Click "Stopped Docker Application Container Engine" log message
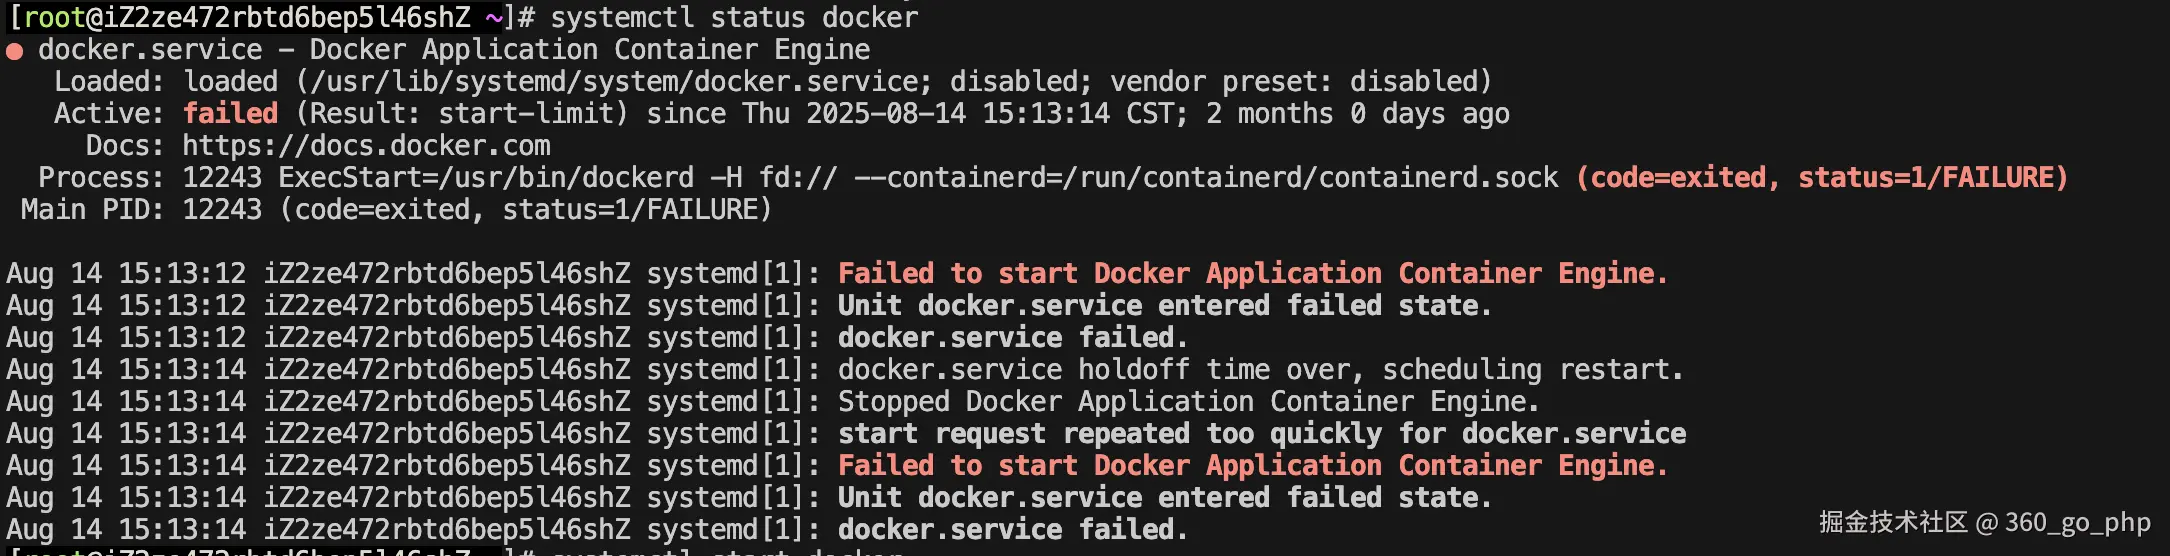The width and height of the screenshot is (2170, 556). pyautogui.click(x=1188, y=402)
